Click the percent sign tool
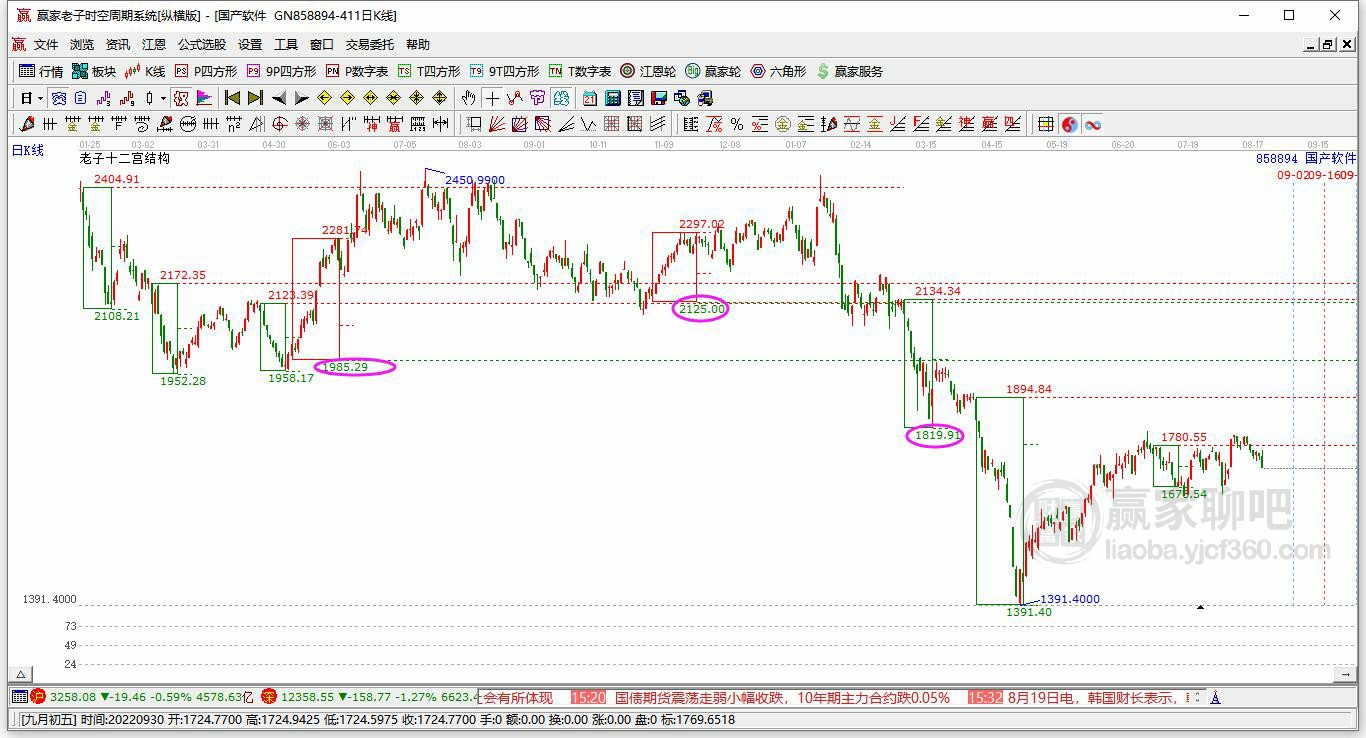Viewport: 1366px width, 738px height. pyautogui.click(x=737, y=124)
